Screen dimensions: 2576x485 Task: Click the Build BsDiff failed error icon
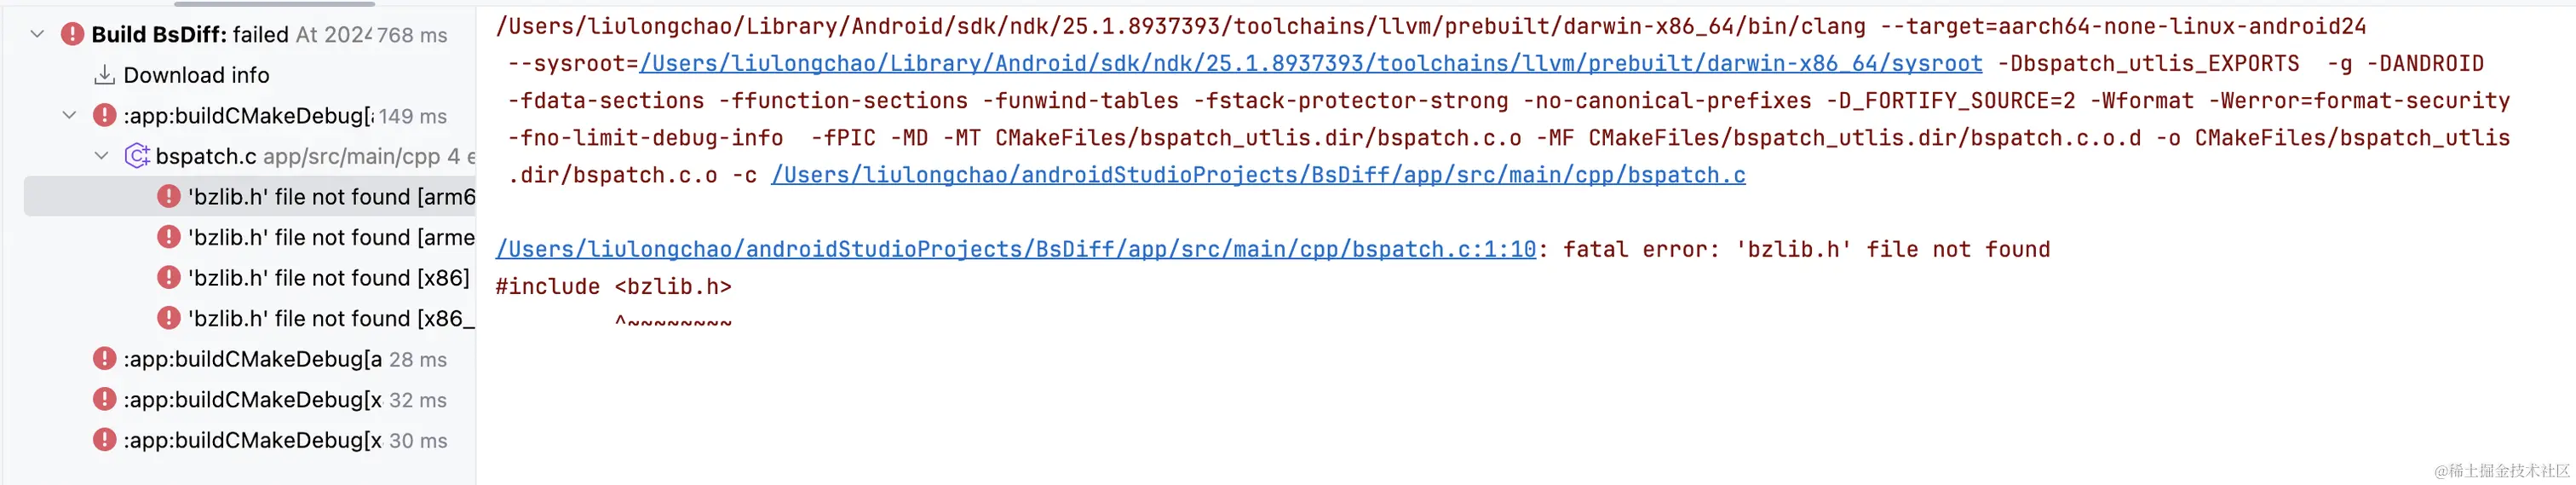[x=72, y=34]
